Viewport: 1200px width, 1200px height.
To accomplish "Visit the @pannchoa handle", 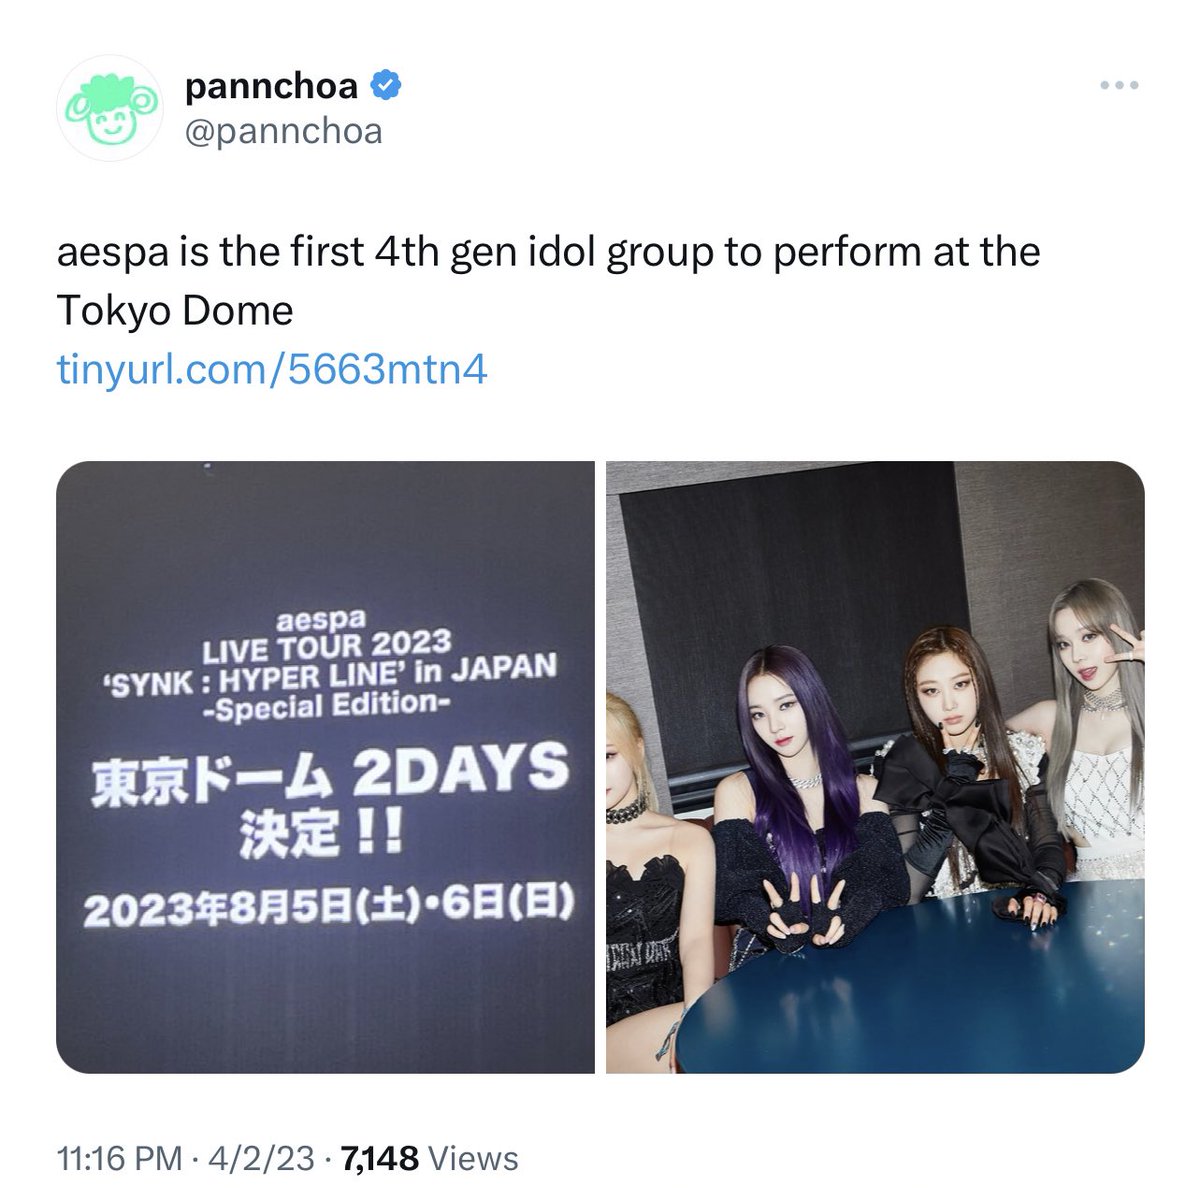I will pos(284,131).
